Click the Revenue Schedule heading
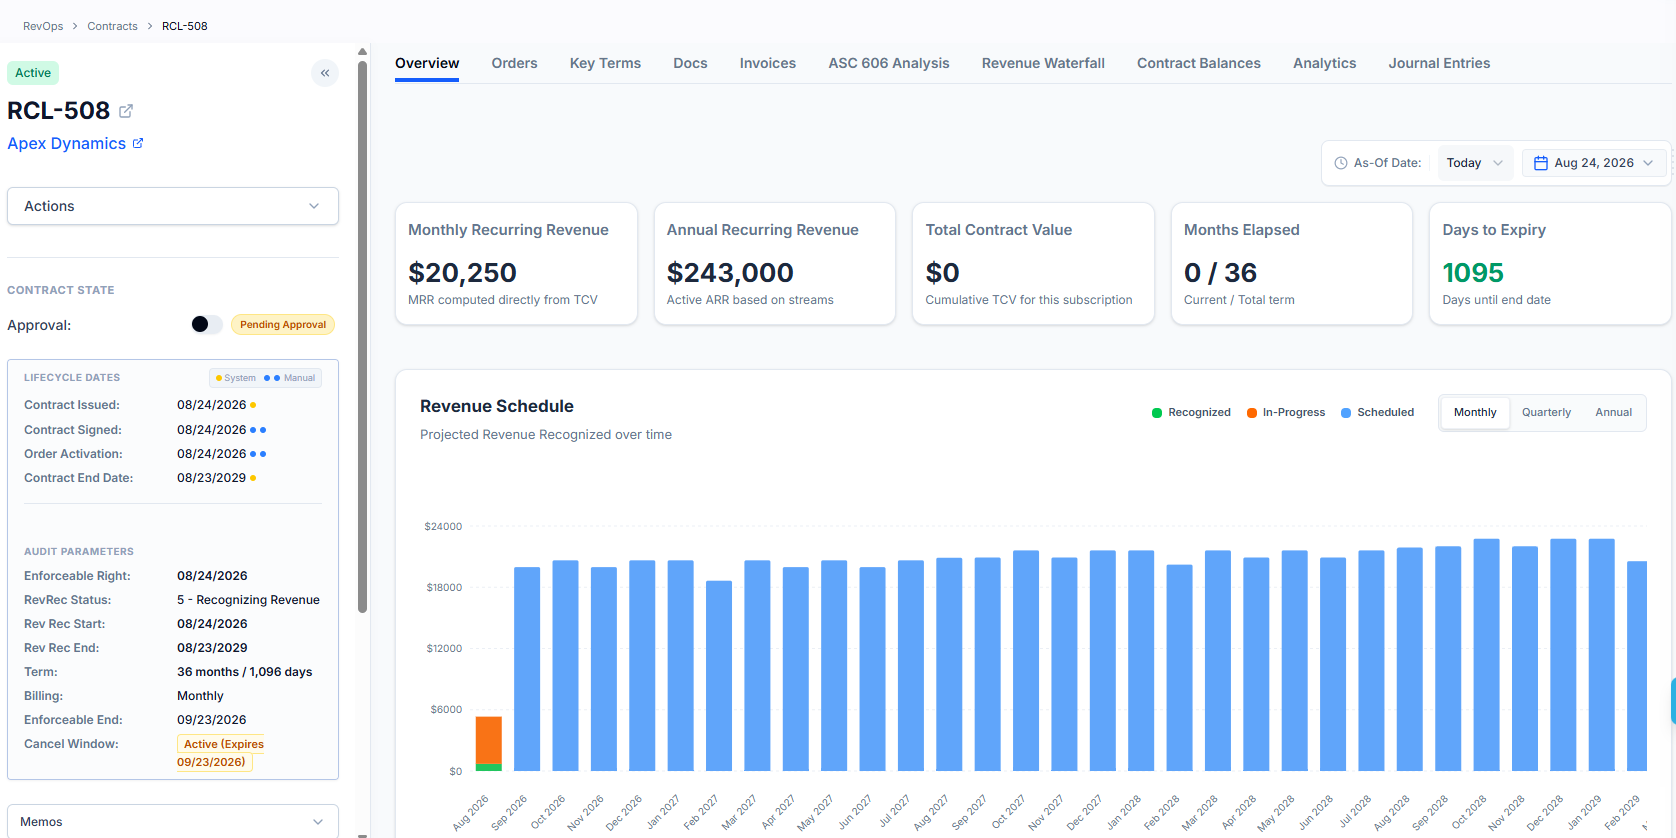This screenshot has width=1676, height=838. tap(497, 406)
